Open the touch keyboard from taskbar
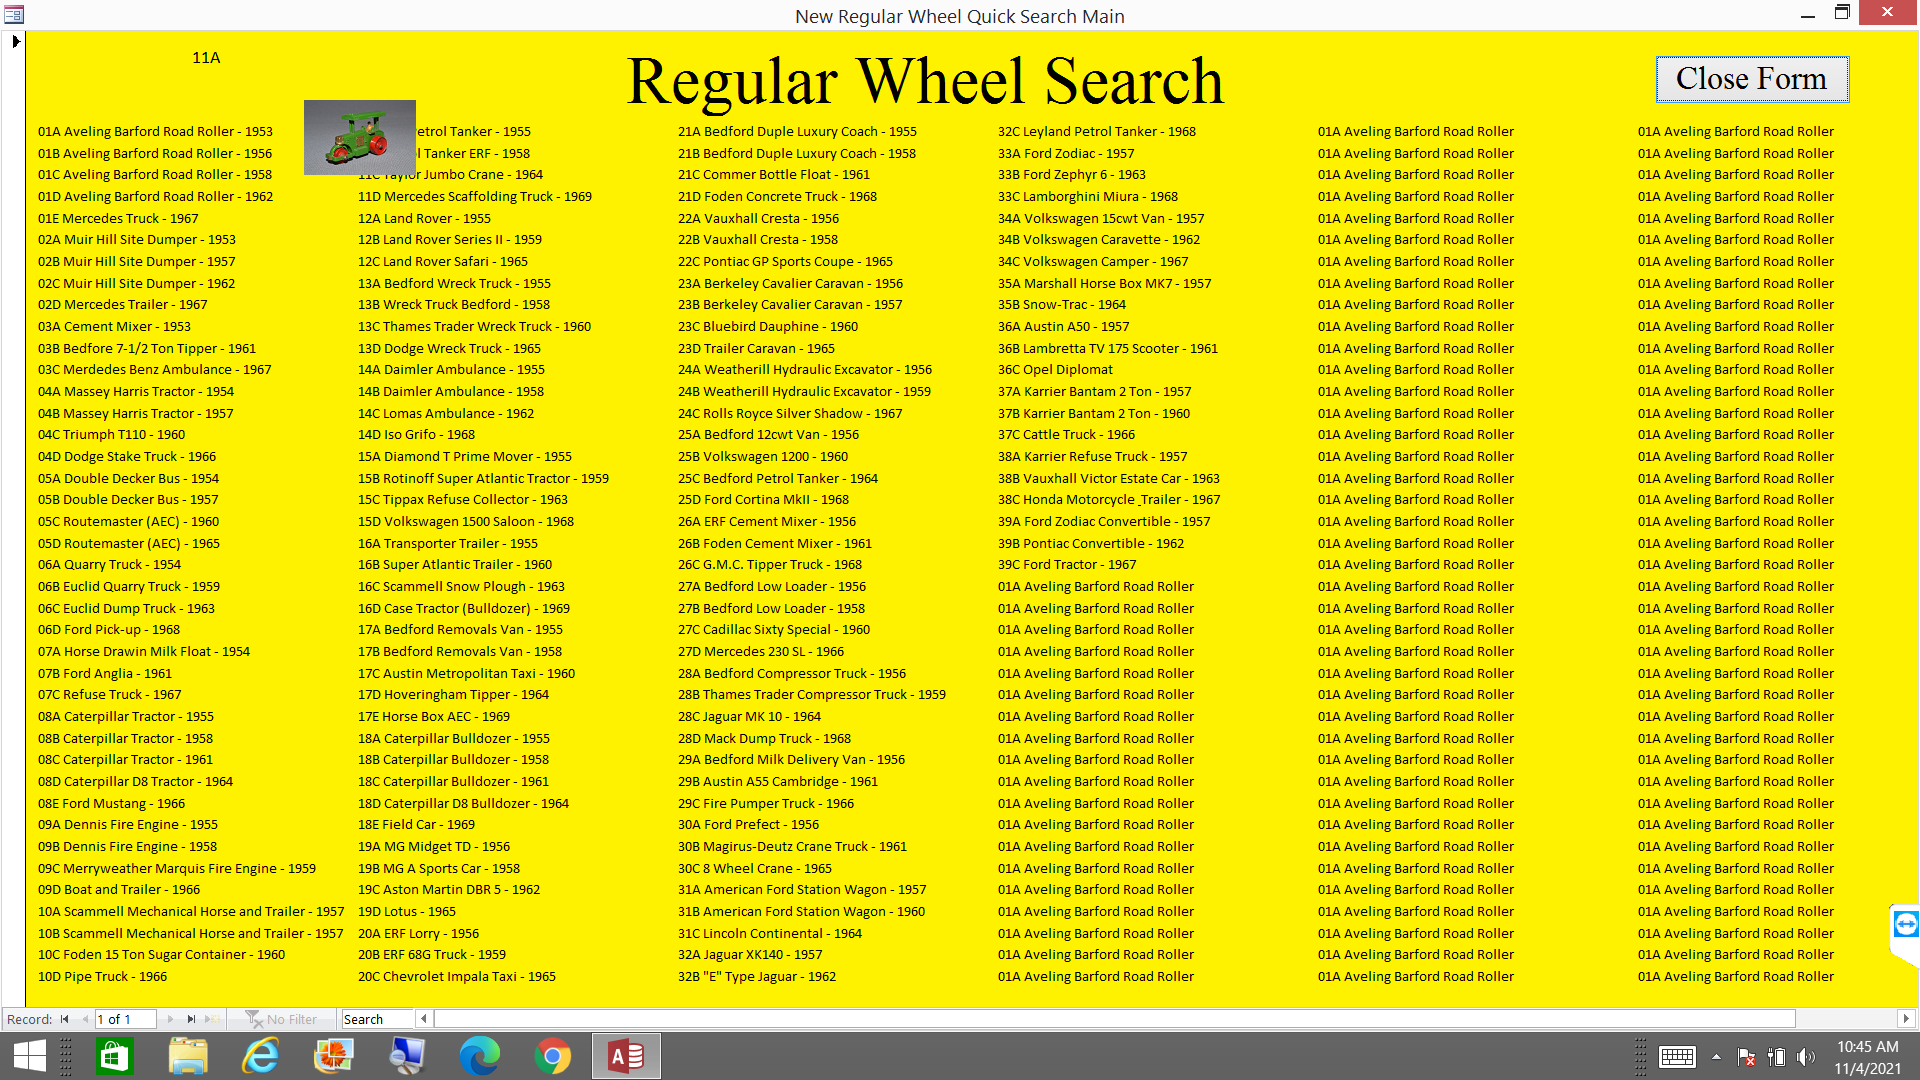The image size is (1920, 1080). click(1677, 1057)
